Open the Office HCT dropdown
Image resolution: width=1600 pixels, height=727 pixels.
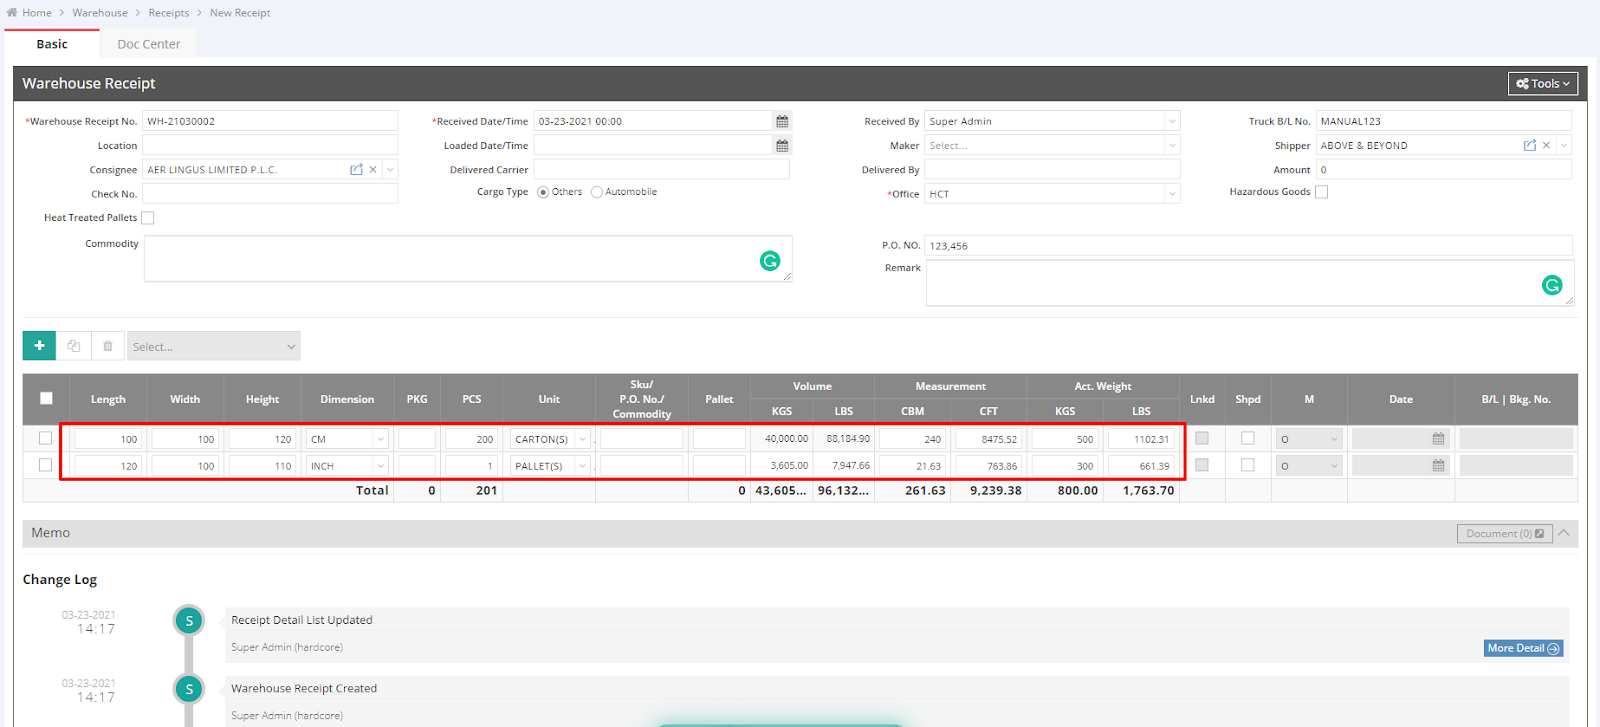tap(1171, 194)
